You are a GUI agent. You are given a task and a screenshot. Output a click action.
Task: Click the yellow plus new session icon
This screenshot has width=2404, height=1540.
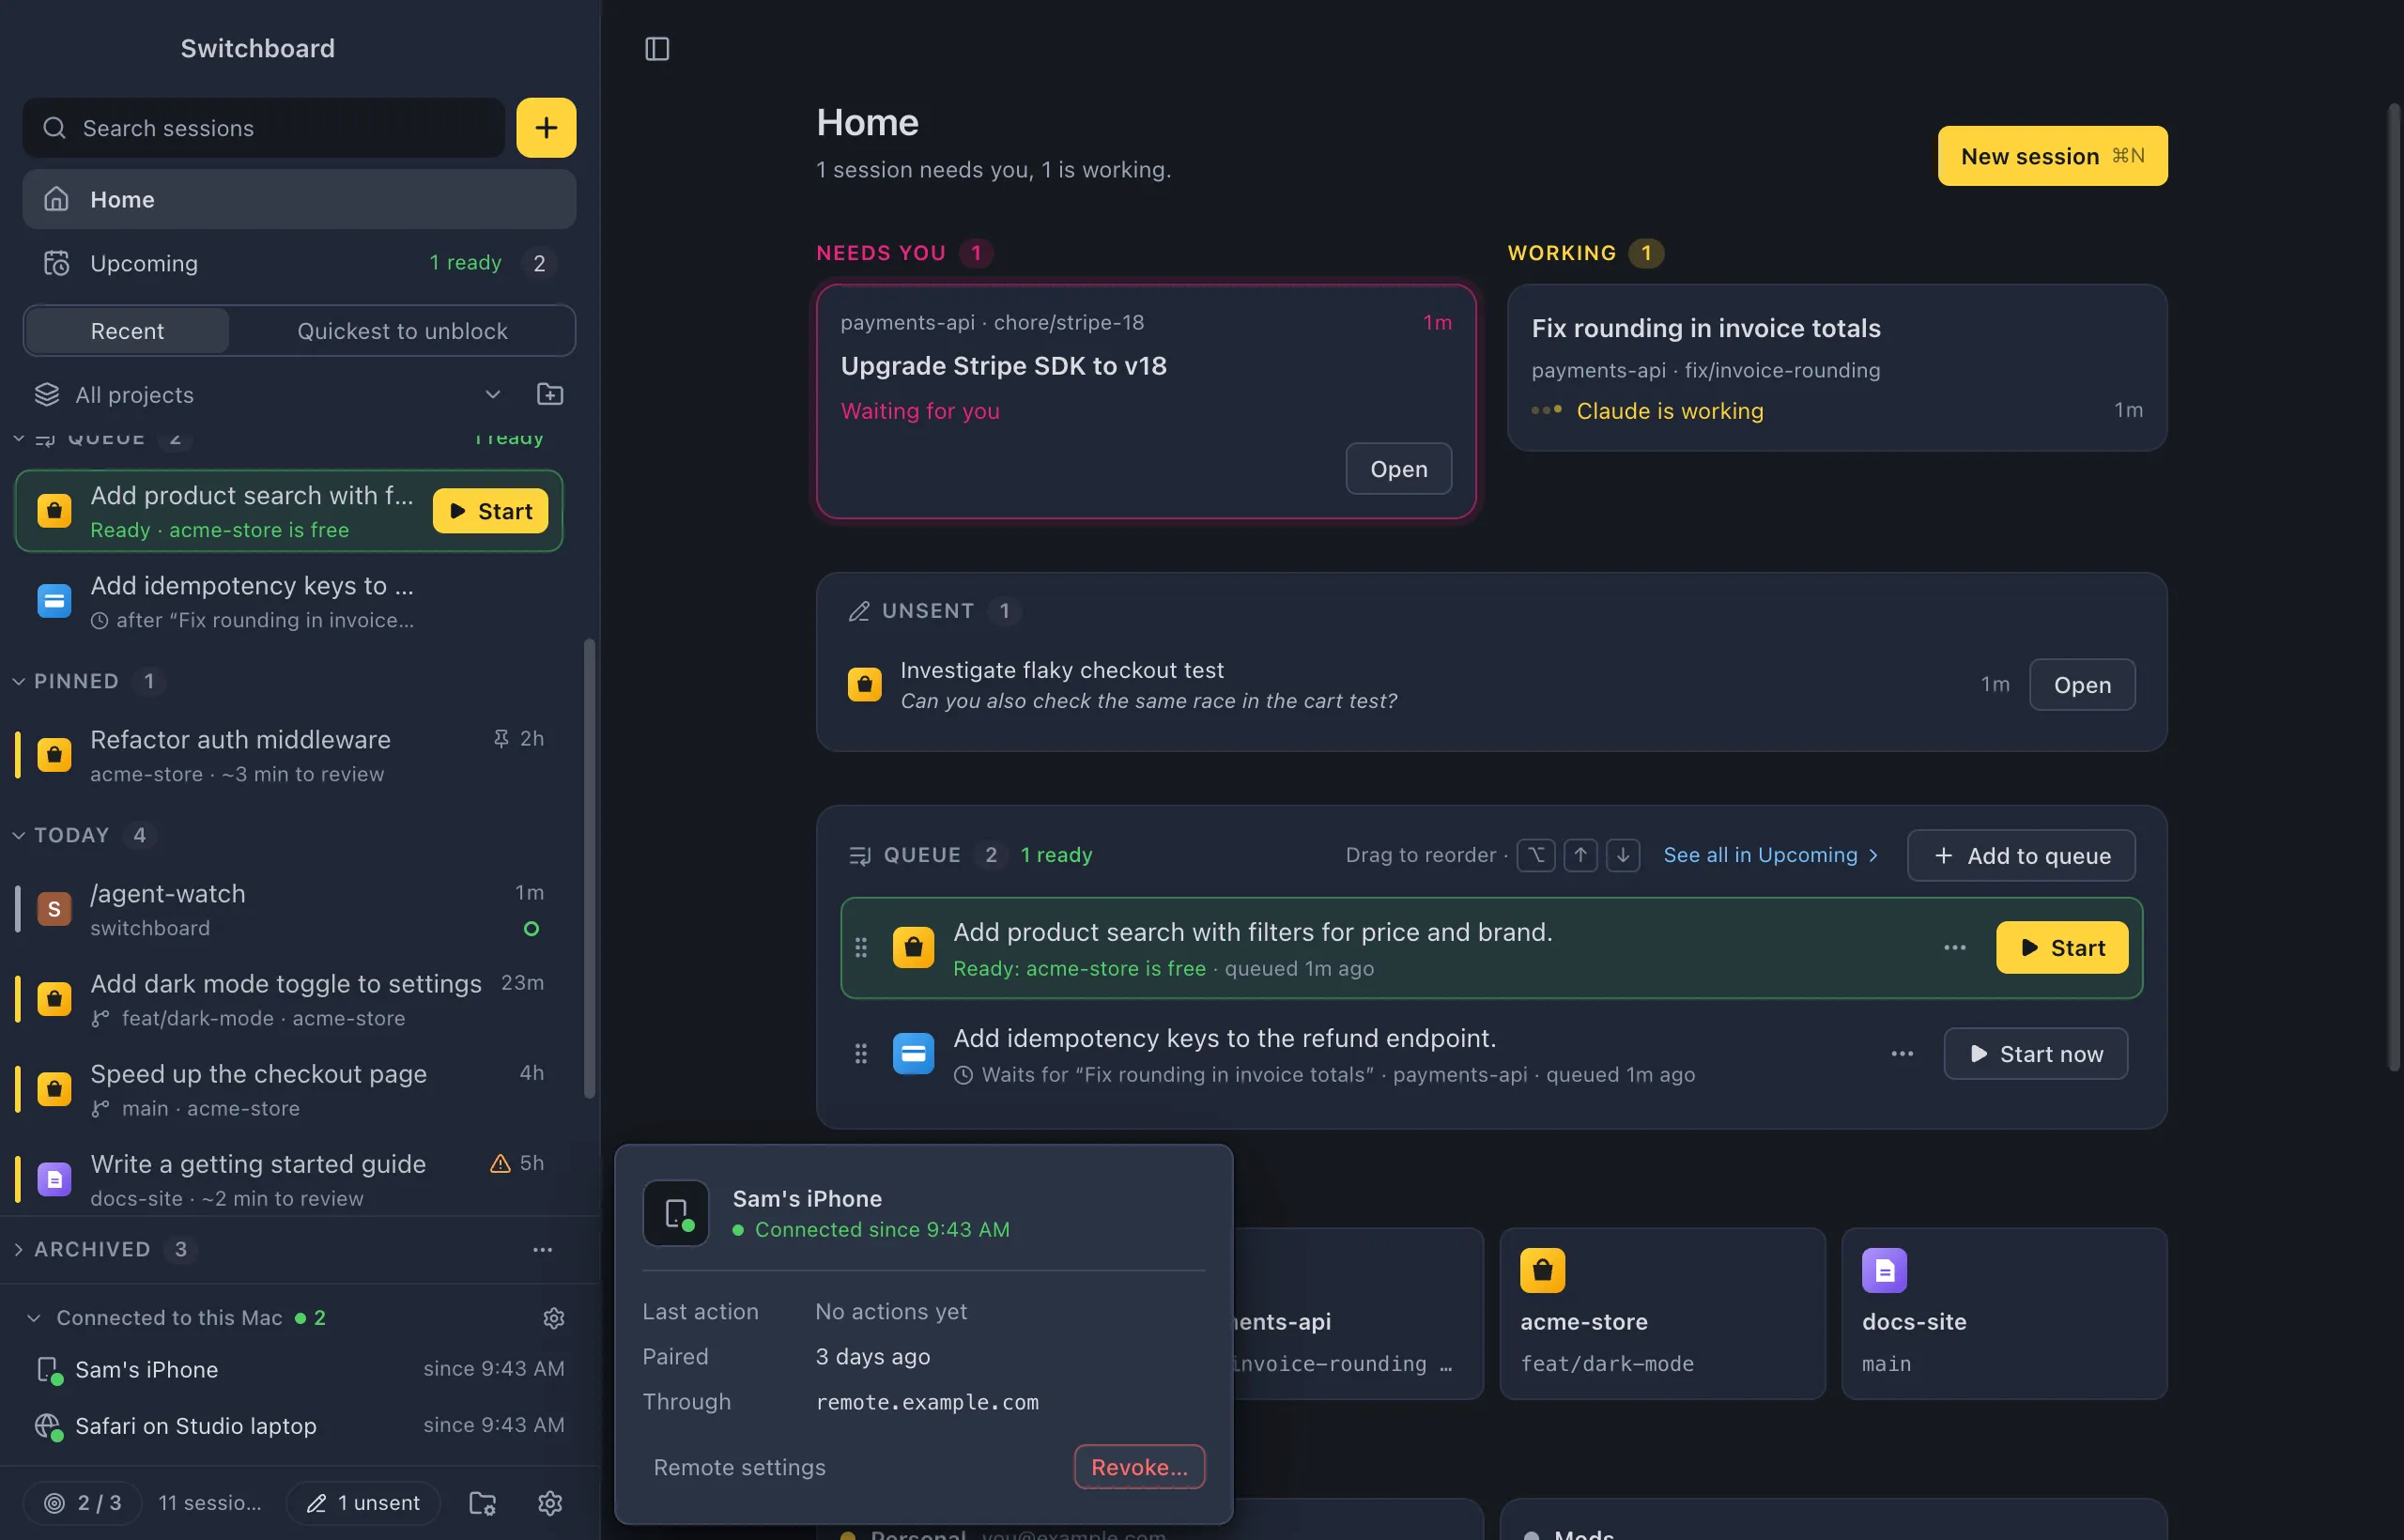(546, 127)
